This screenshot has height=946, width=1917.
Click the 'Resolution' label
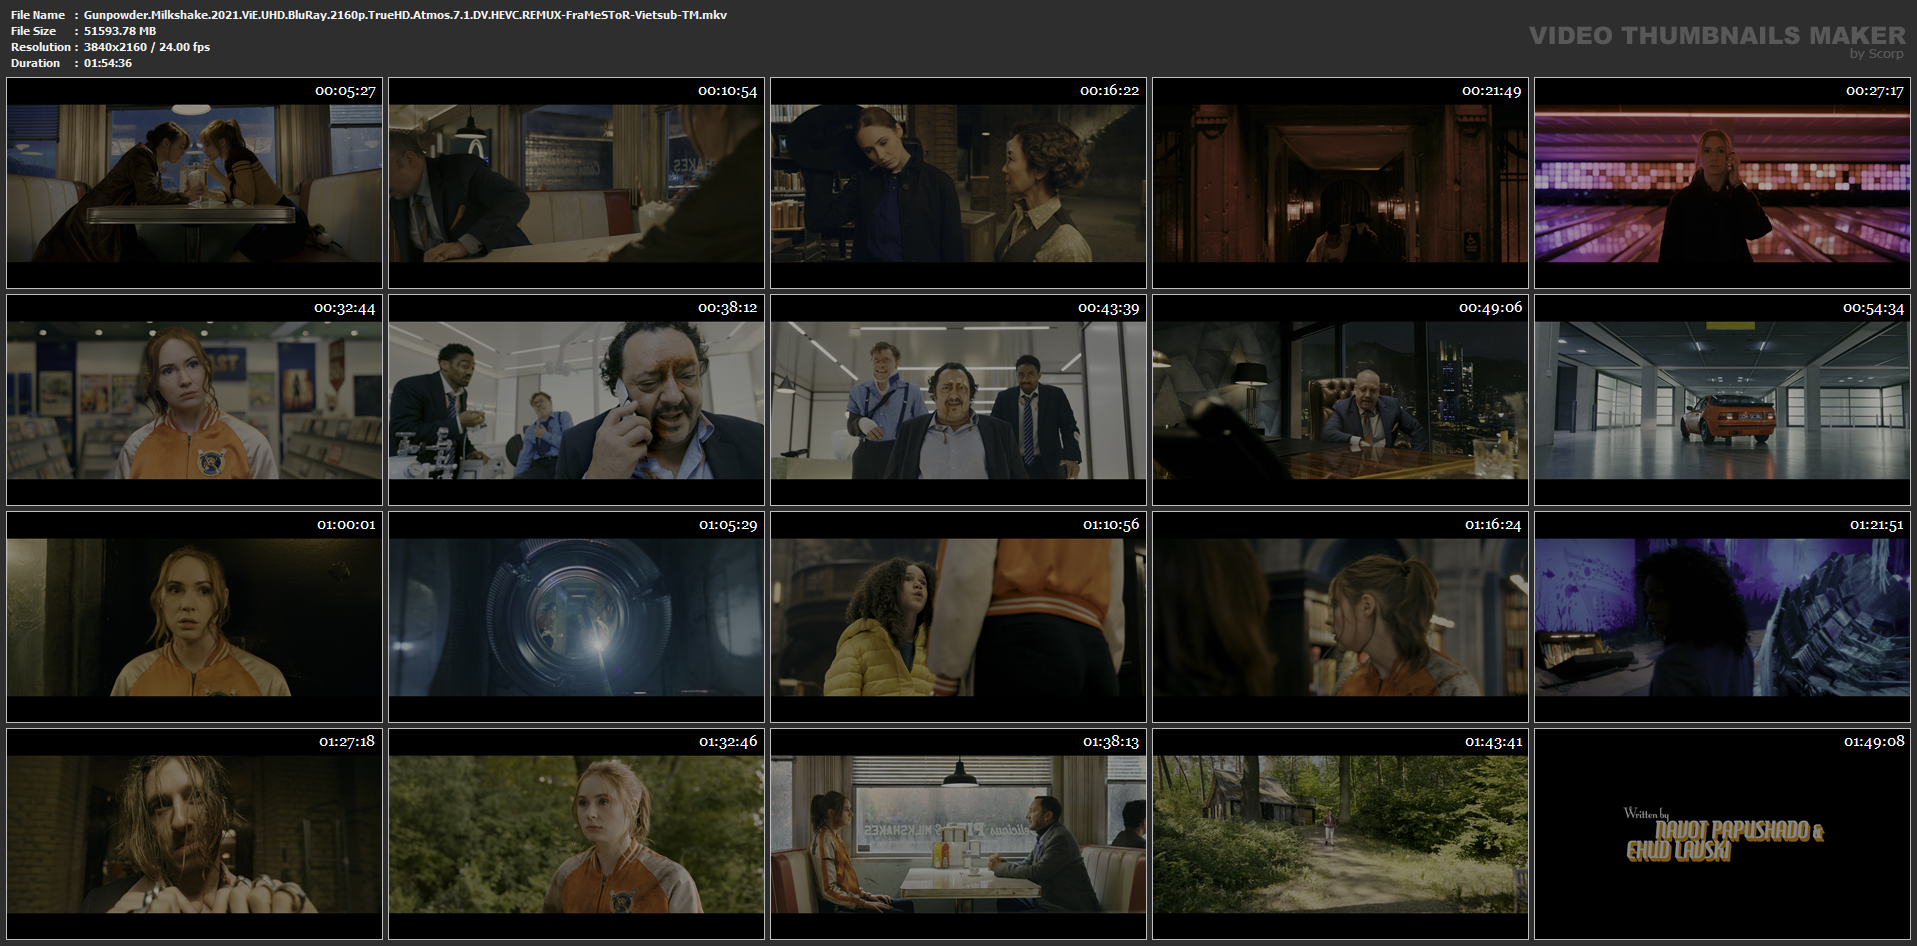(40, 47)
